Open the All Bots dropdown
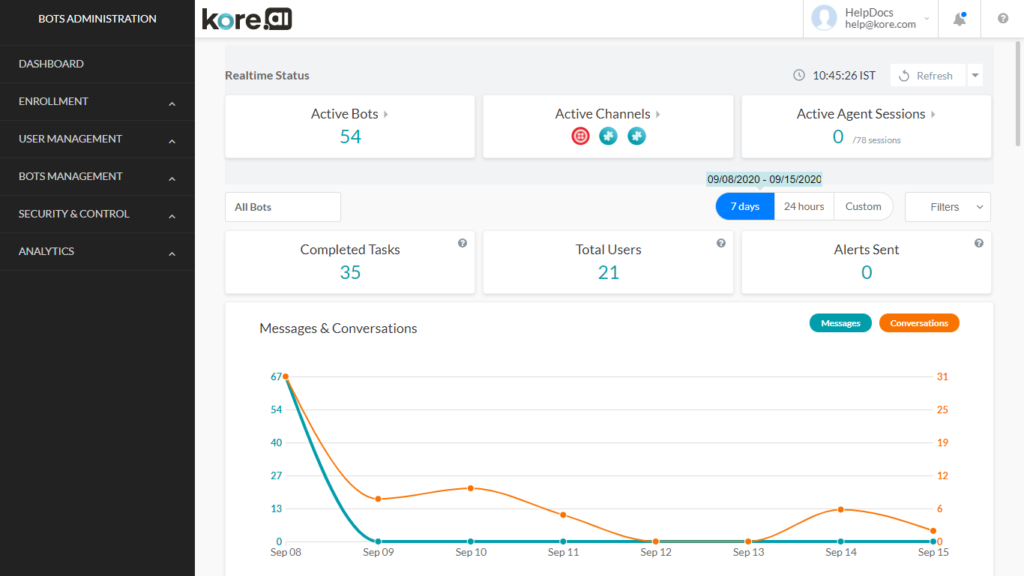 click(x=282, y=206)
